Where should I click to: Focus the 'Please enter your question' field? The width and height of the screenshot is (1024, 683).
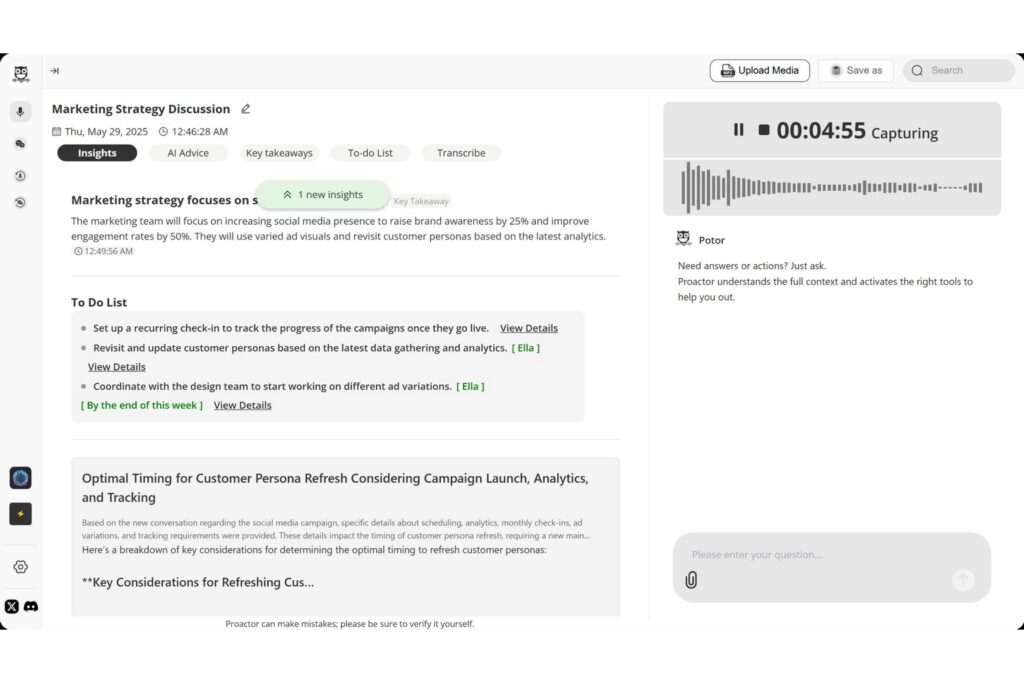[x=820, y=555]
